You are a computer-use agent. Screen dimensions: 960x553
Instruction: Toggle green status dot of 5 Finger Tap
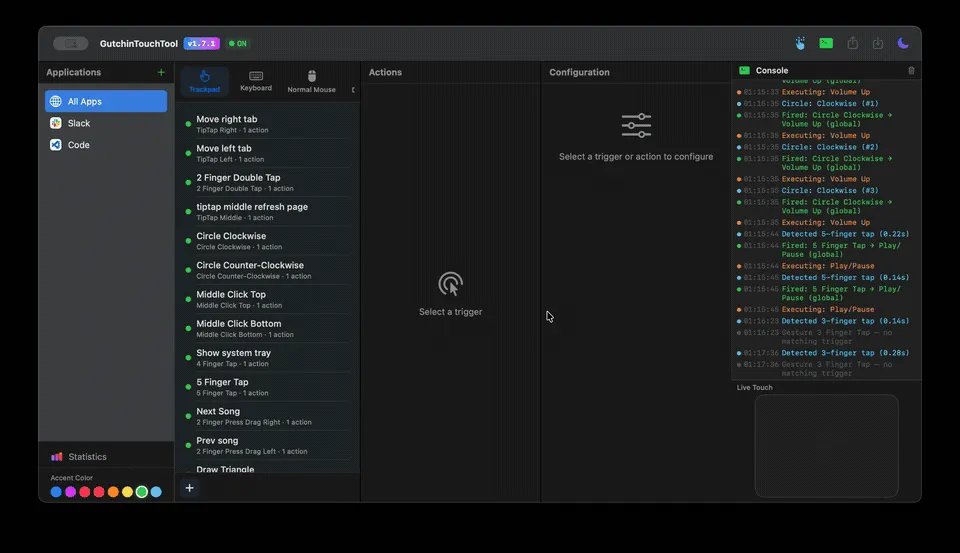[x=188, y=387]
